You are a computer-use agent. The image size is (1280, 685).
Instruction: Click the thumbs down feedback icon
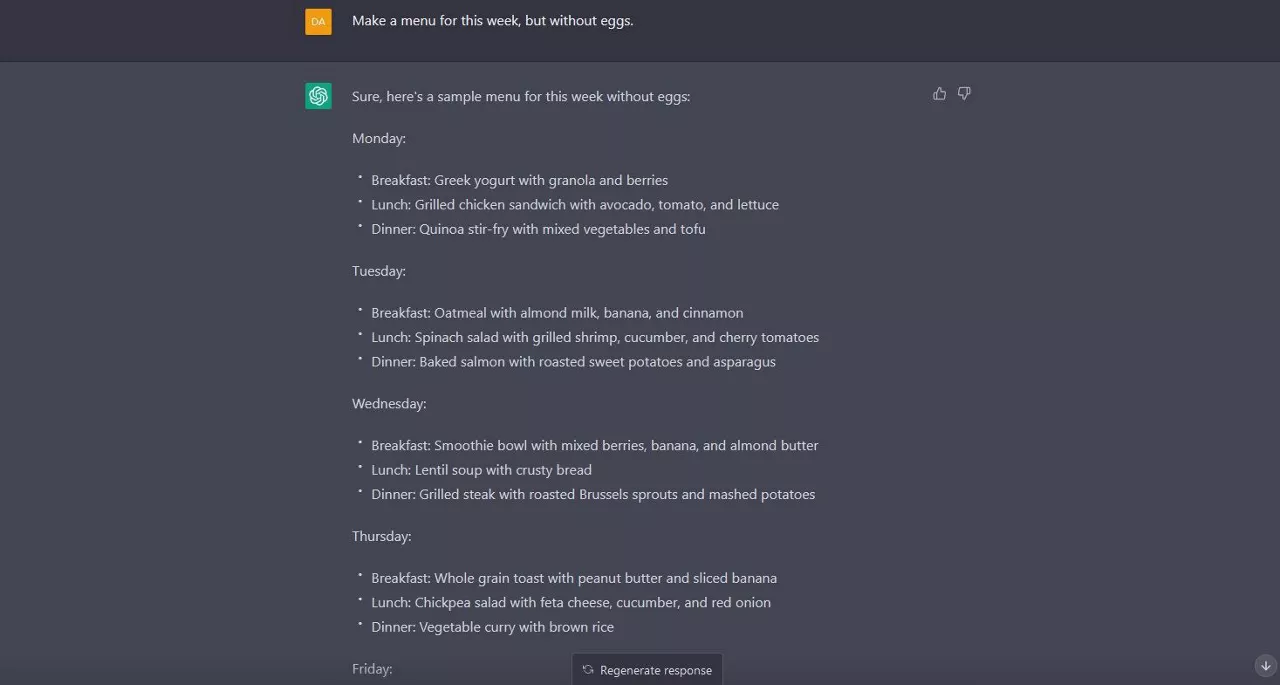coord(964,94)
